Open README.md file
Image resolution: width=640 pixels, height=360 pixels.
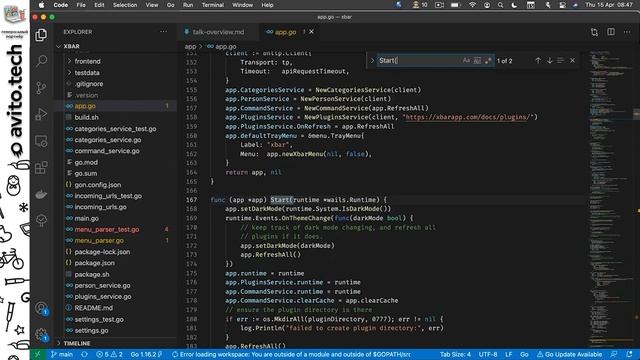click(x=93, y=308)
